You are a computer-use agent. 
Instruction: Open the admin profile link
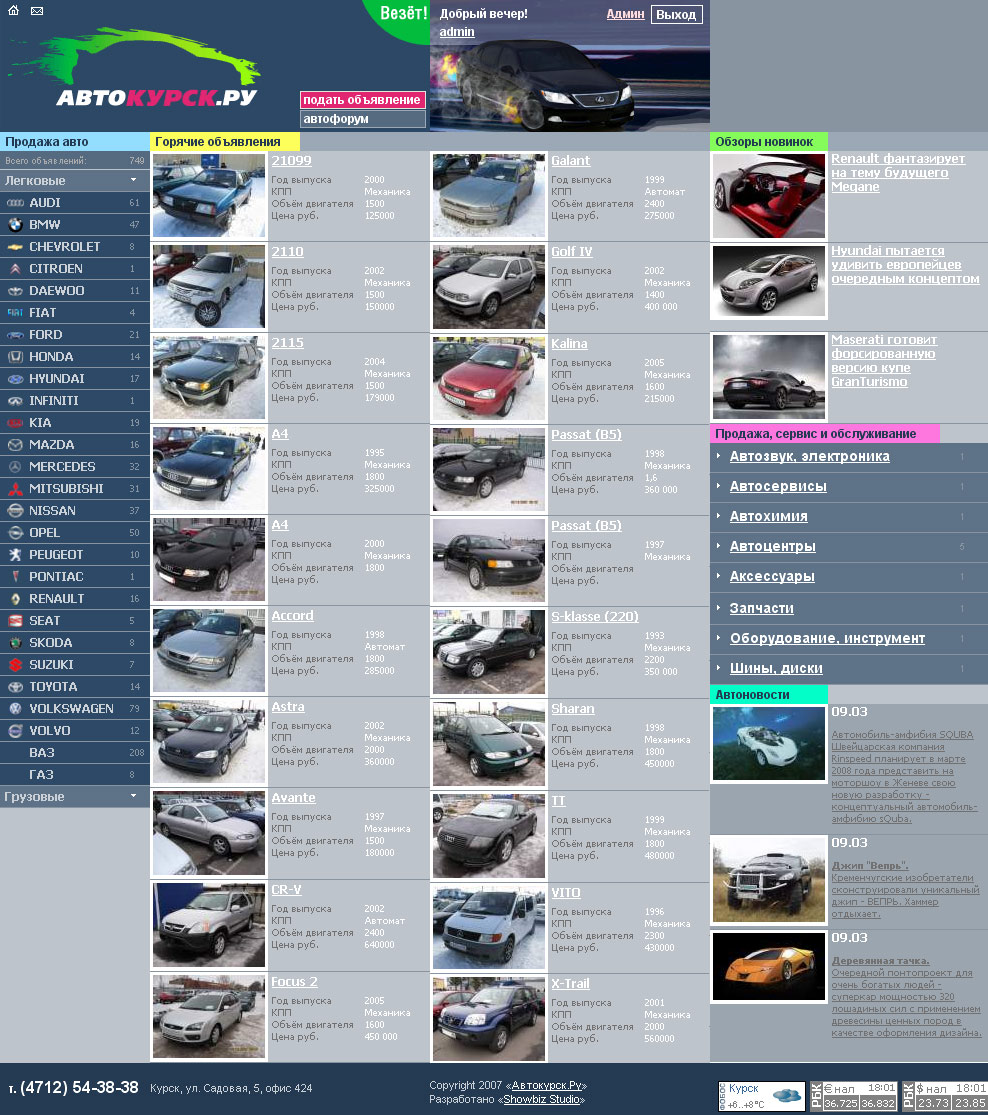coord(455,32)
